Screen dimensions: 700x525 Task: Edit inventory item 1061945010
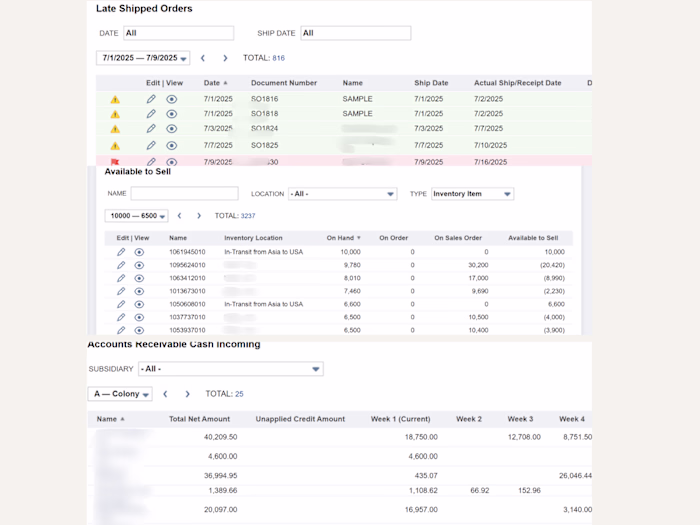(x=121, y=252)
